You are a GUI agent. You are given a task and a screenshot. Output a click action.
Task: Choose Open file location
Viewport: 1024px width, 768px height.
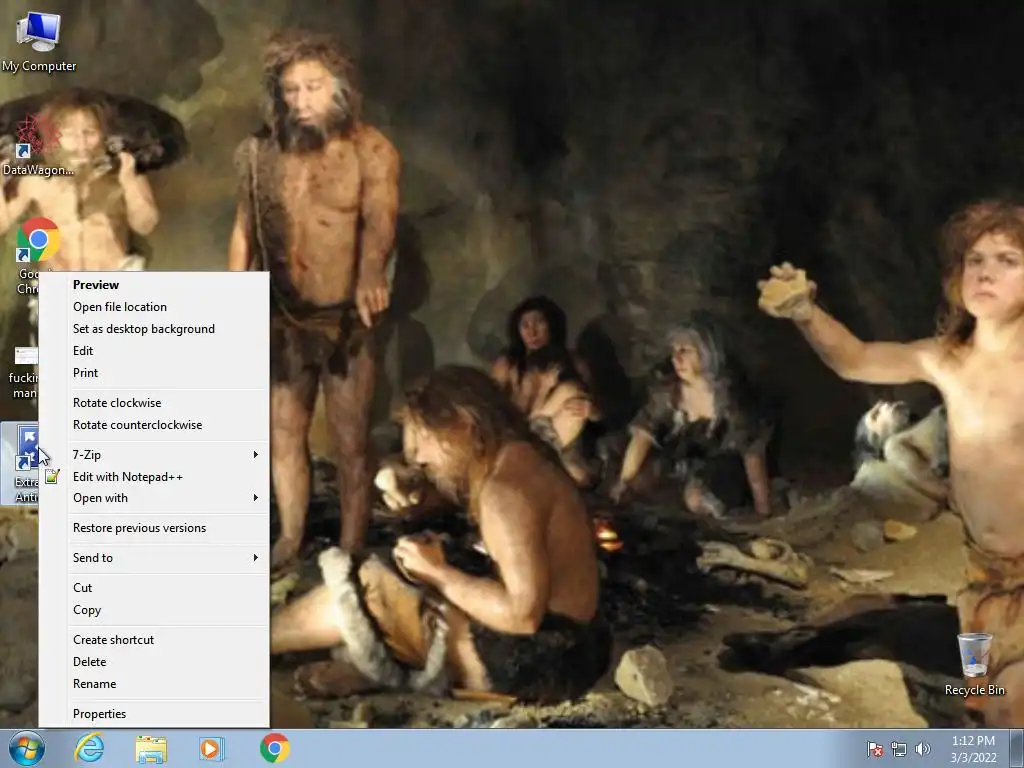(x=154, y=307)
